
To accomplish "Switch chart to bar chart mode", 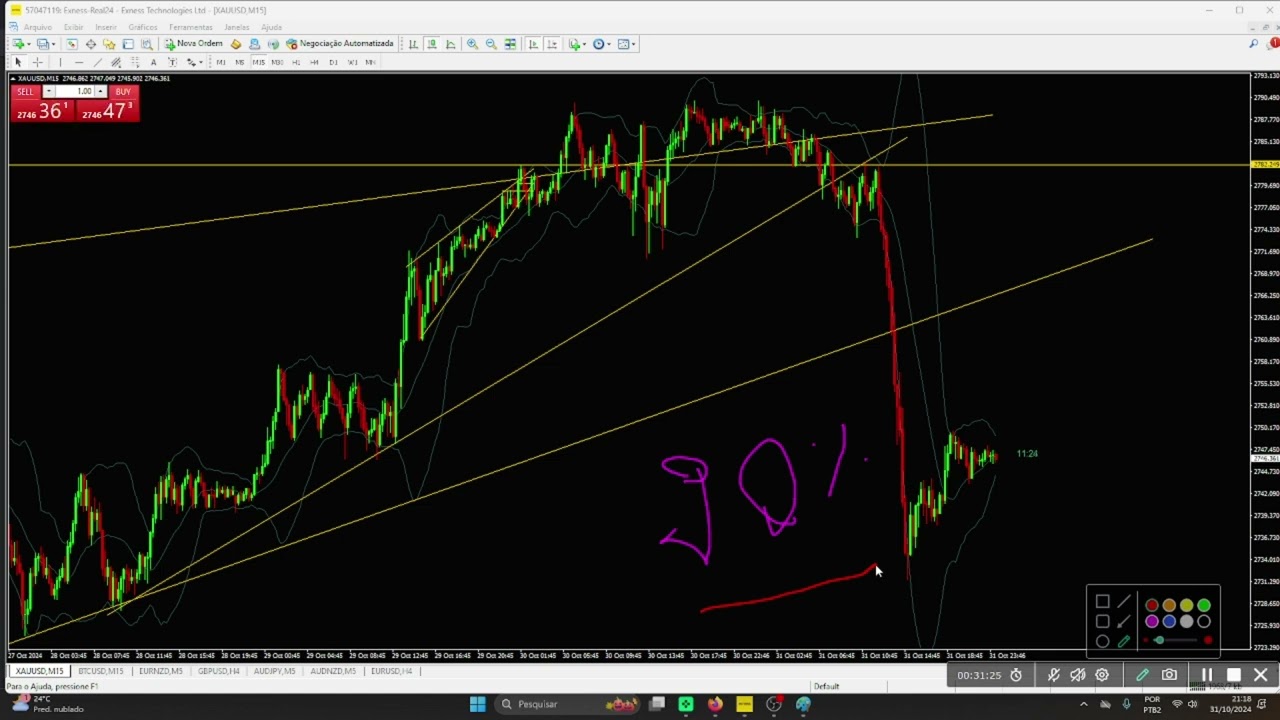I will pyautogui.click(x=413, y=44).
